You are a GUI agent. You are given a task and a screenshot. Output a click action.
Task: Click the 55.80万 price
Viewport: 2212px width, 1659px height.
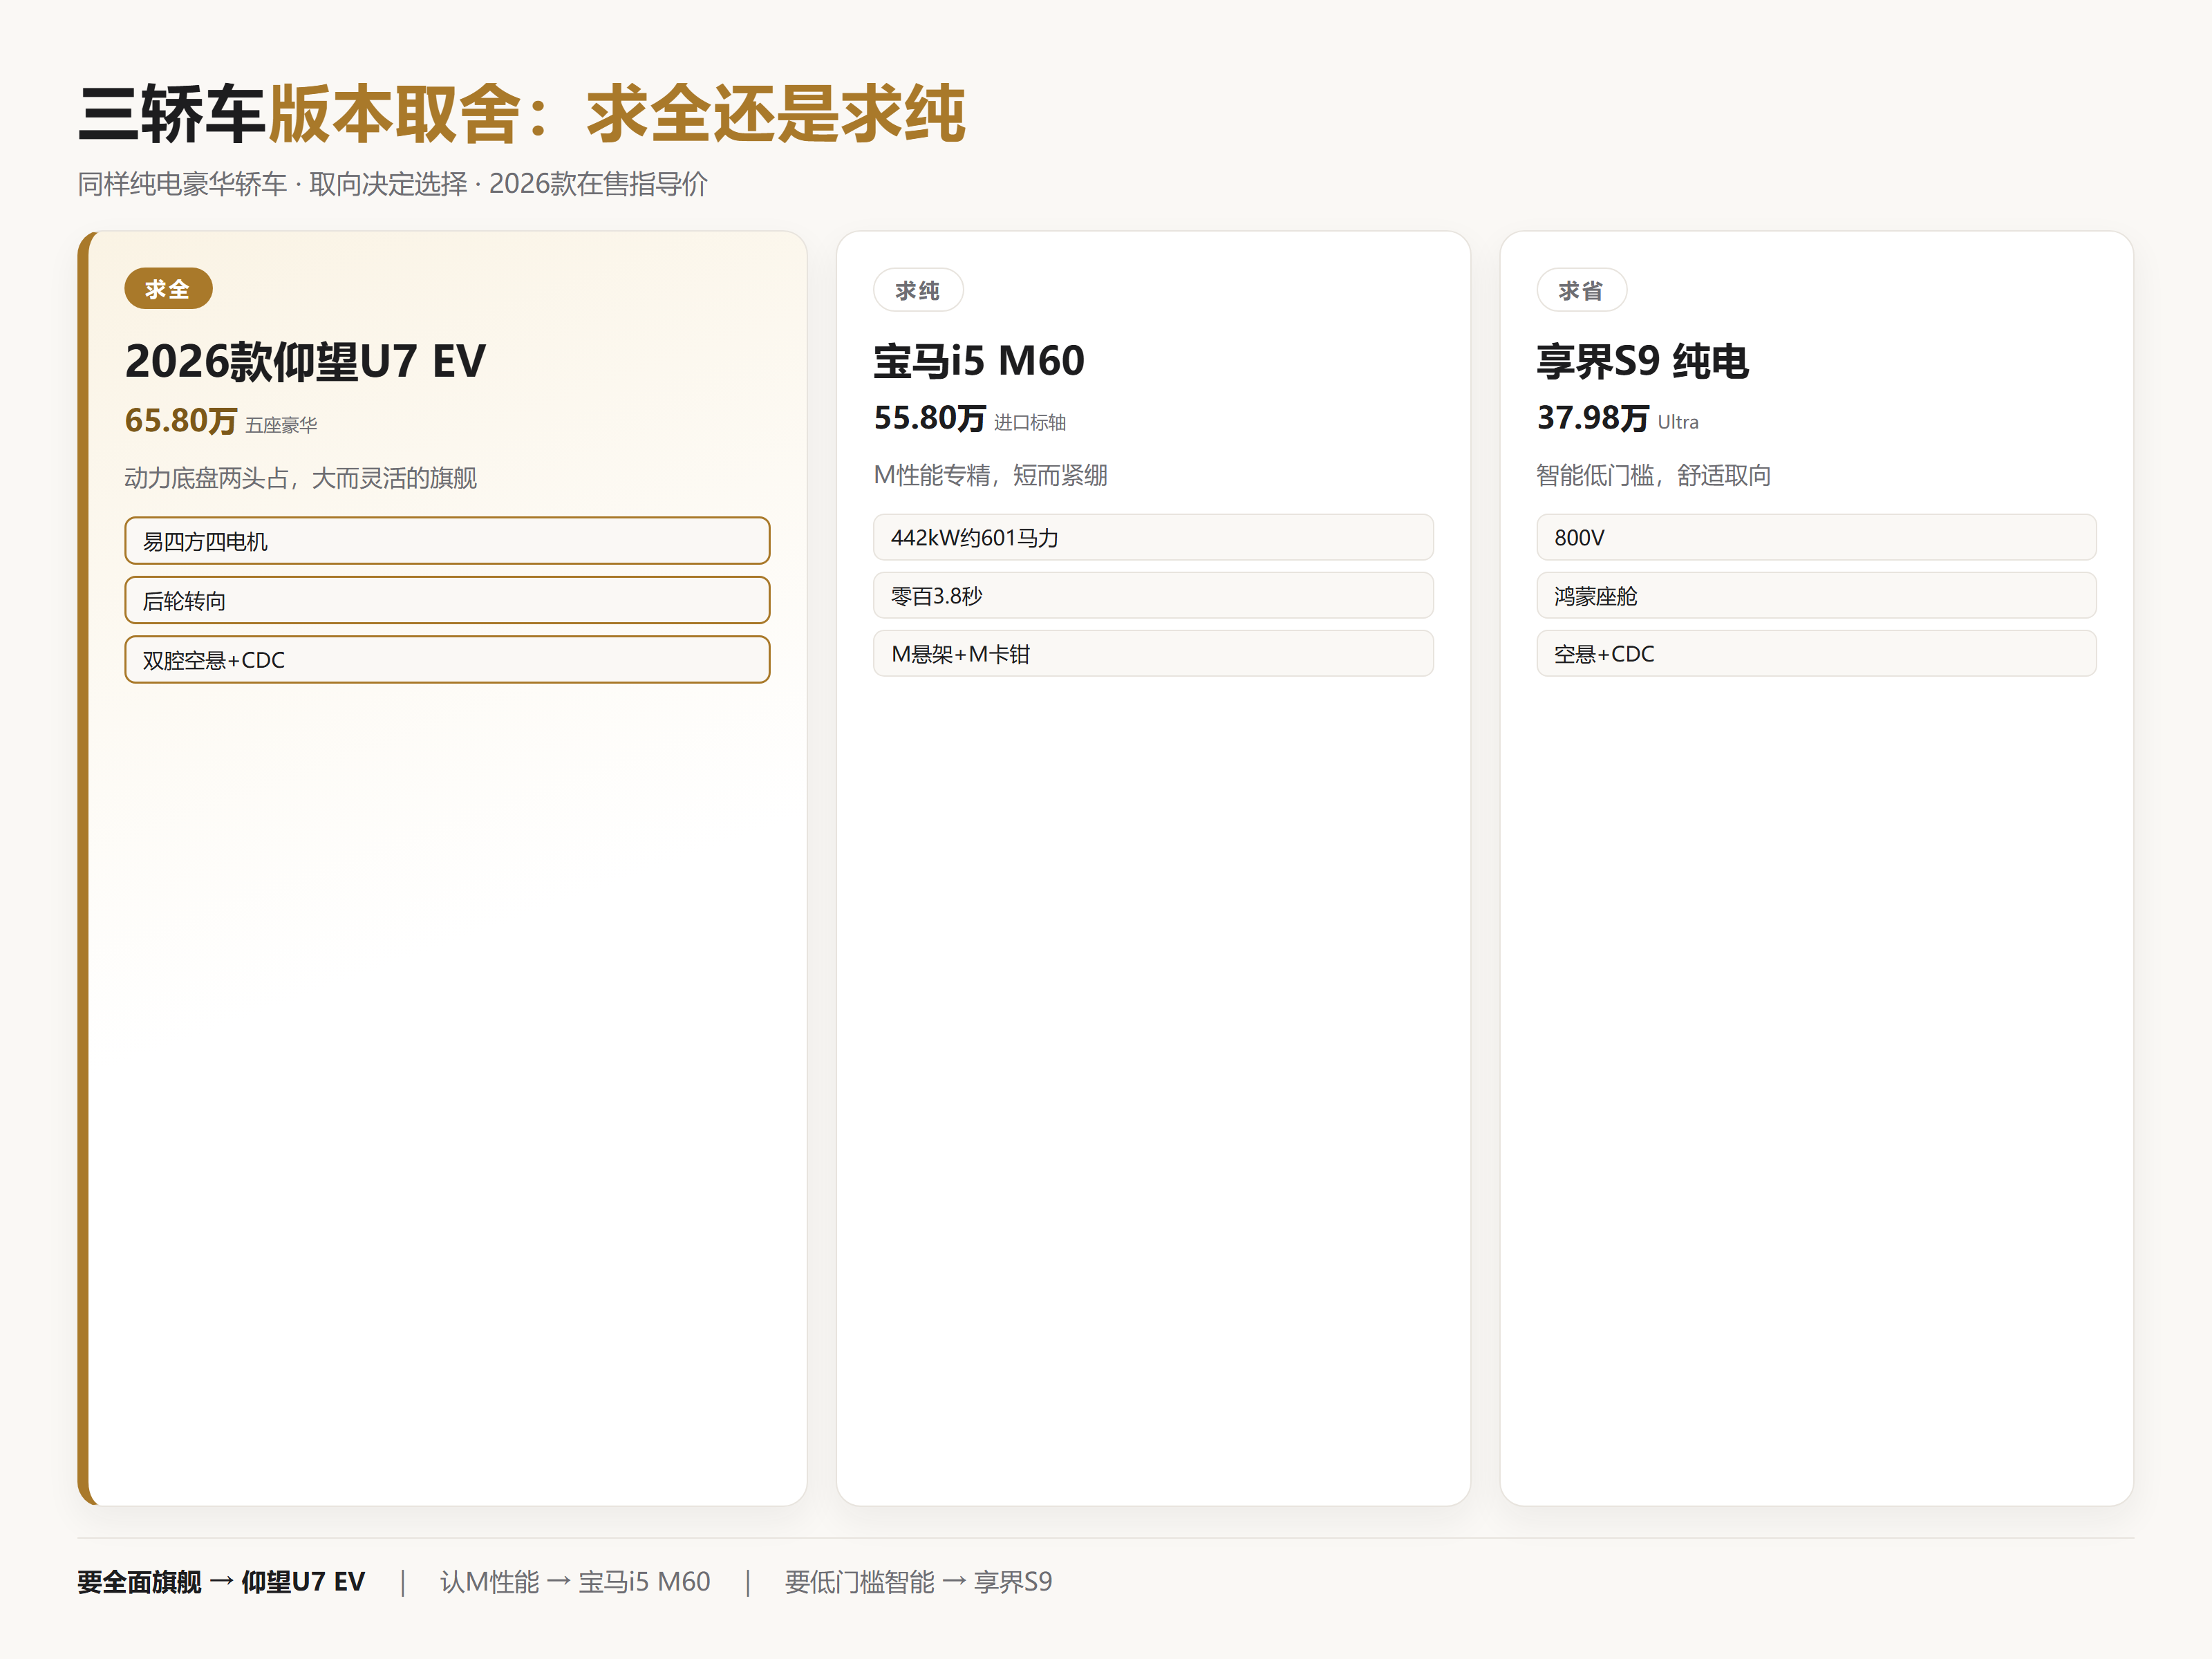[x=929, y=418]
